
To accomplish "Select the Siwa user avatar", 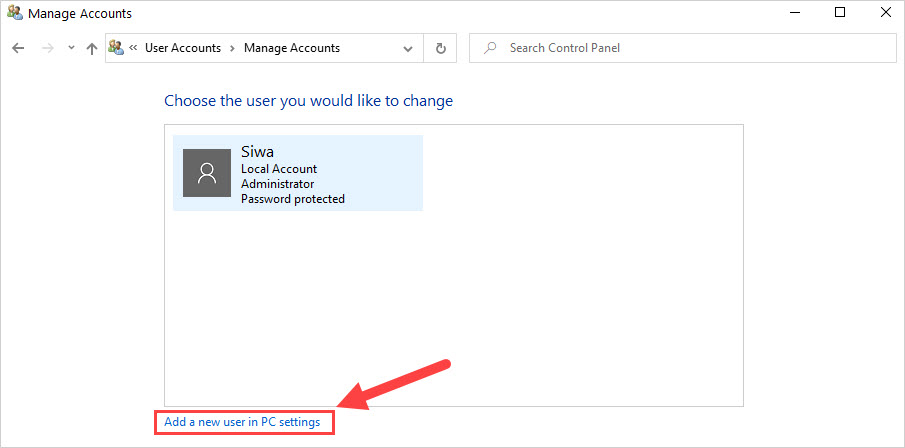I will coord(207,173).
